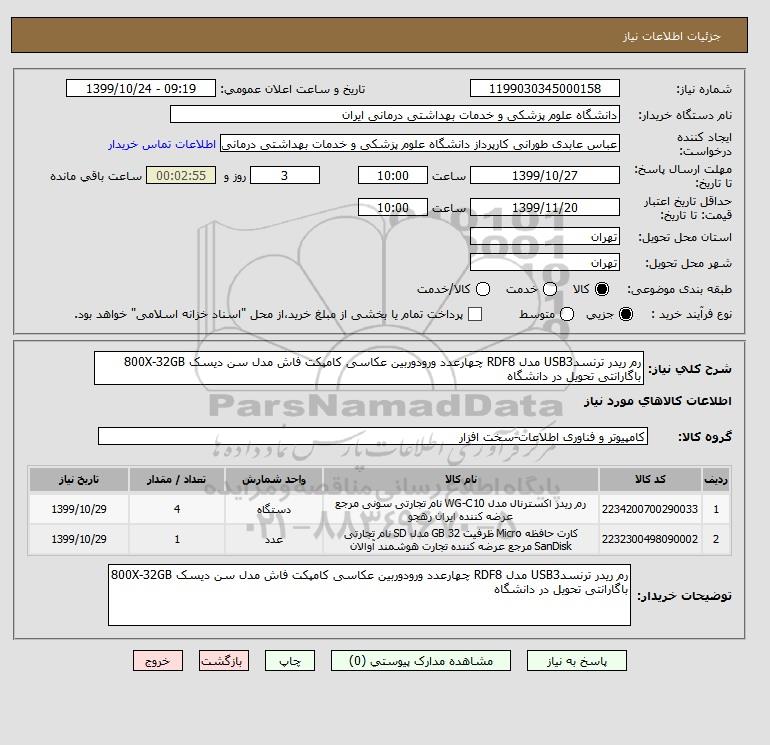This screenshot has height=745, width=770.
Task: Click the واحد شمارش column header
Action: pyautogui.click(x=274, y=479)
